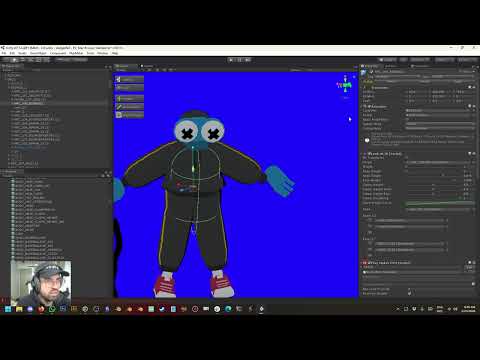Select the highlighted row in the Hierarchy
The image size is (480, 360).
pyautogui.click(x=55, y=103)
